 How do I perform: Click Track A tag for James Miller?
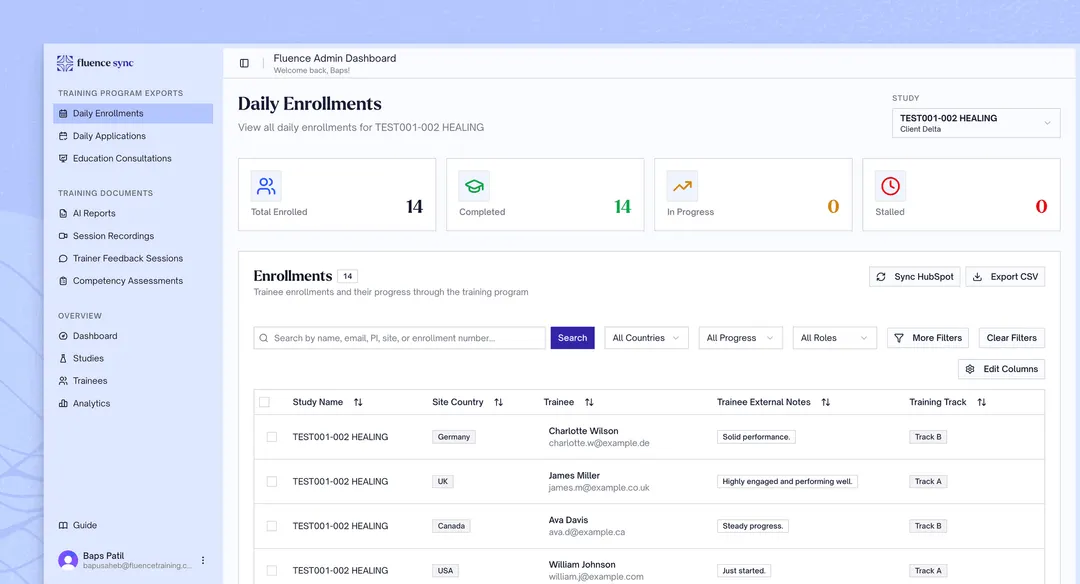(x=928, y=482)
